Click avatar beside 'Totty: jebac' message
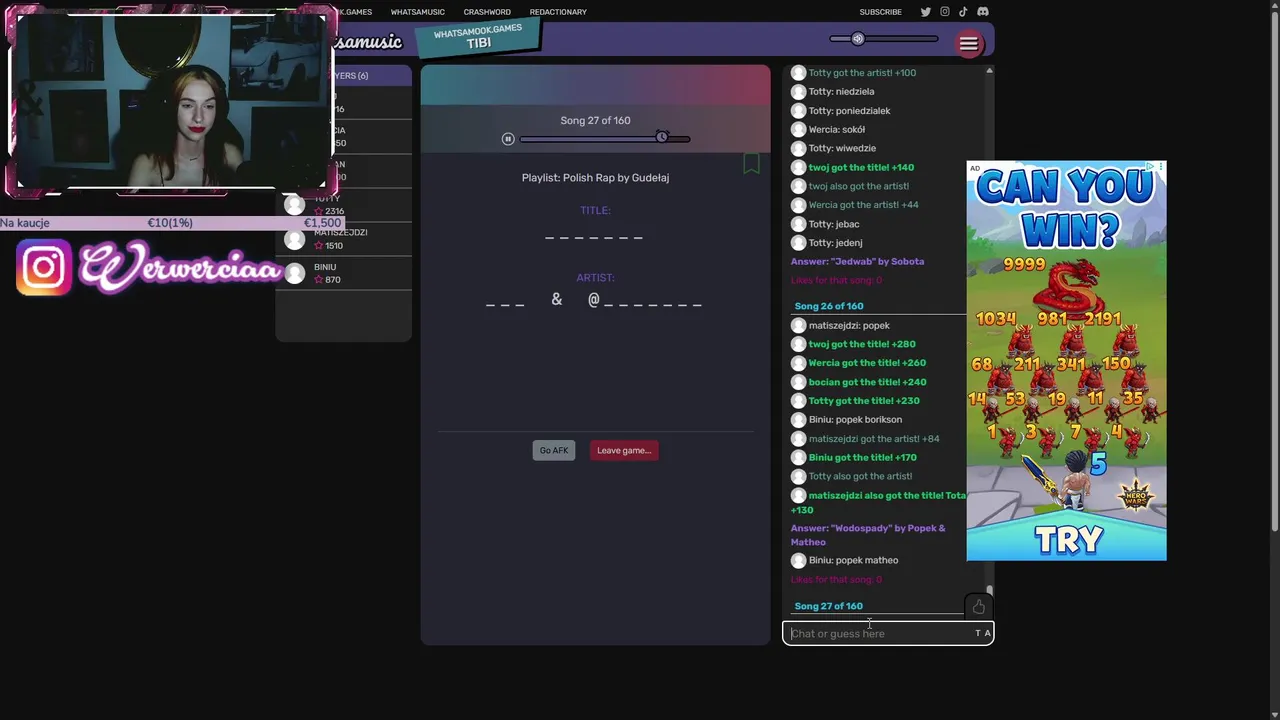This screenshot has height=720, width=1280. click(x=798, y=224)
